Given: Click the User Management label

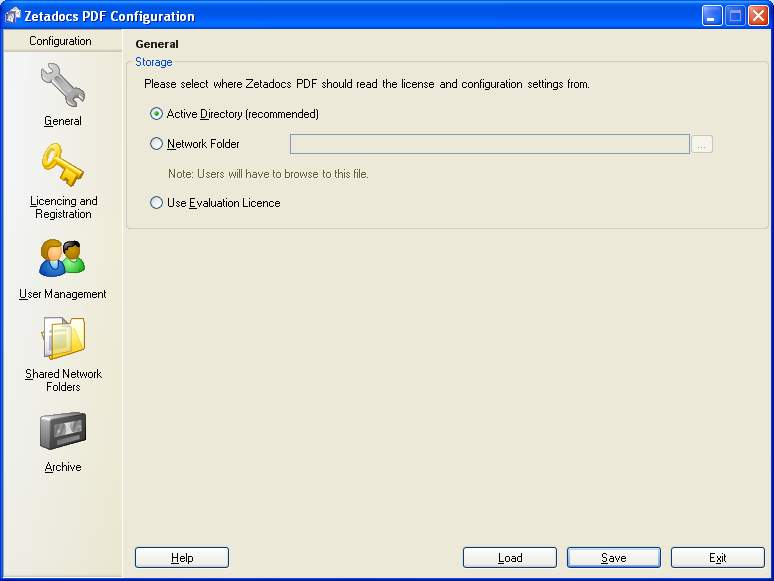Looking at the screenshot, I should [63, 294].
